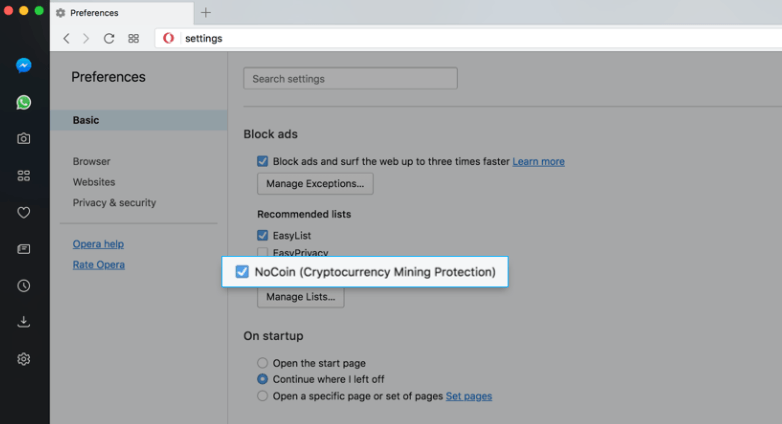Open the Privacy & security section

point(114,203)
